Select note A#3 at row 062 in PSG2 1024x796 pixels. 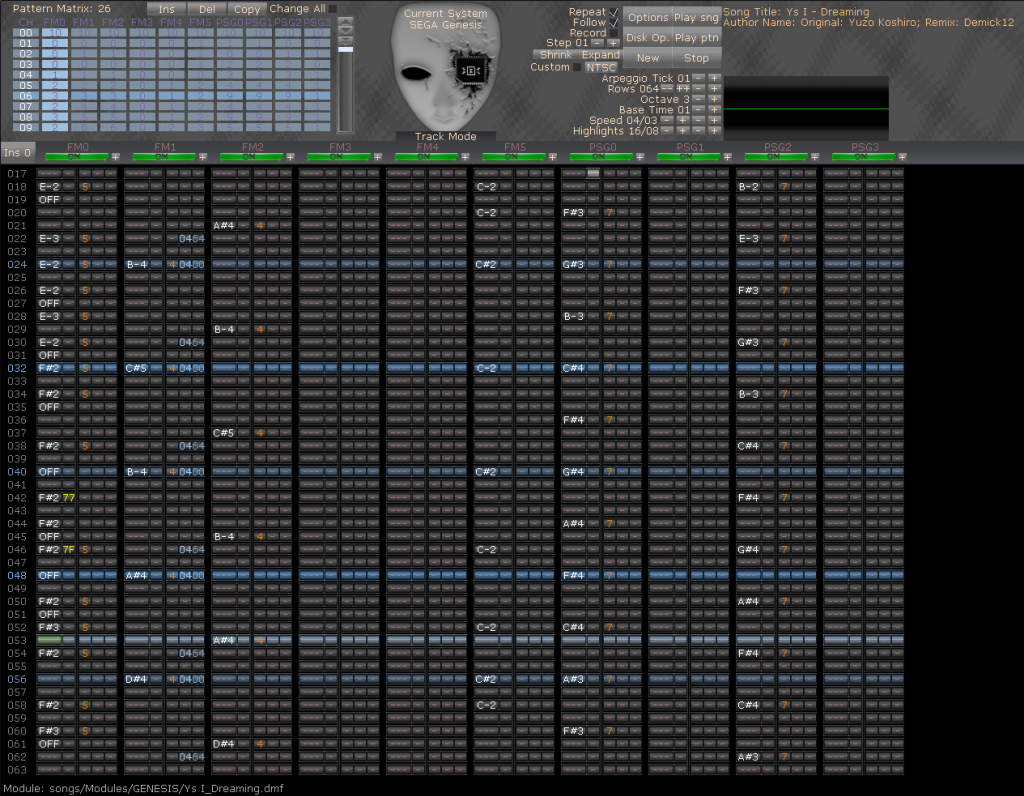748,757
